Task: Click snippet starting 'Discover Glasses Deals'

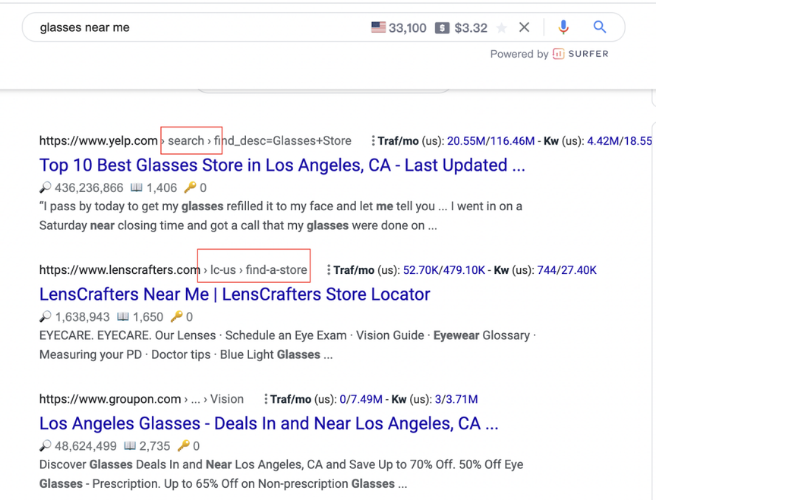Action: (x=281, y=474)
